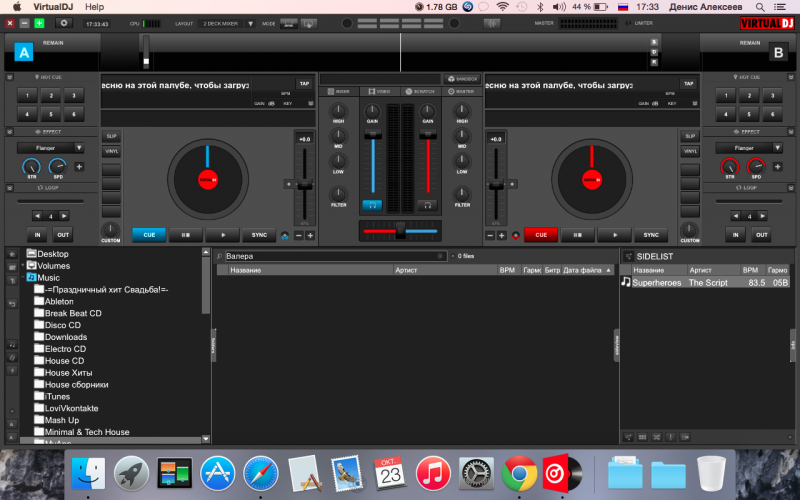The image size is (800, 500).
Task: Start playback on deck A
Action: (223, 235)
